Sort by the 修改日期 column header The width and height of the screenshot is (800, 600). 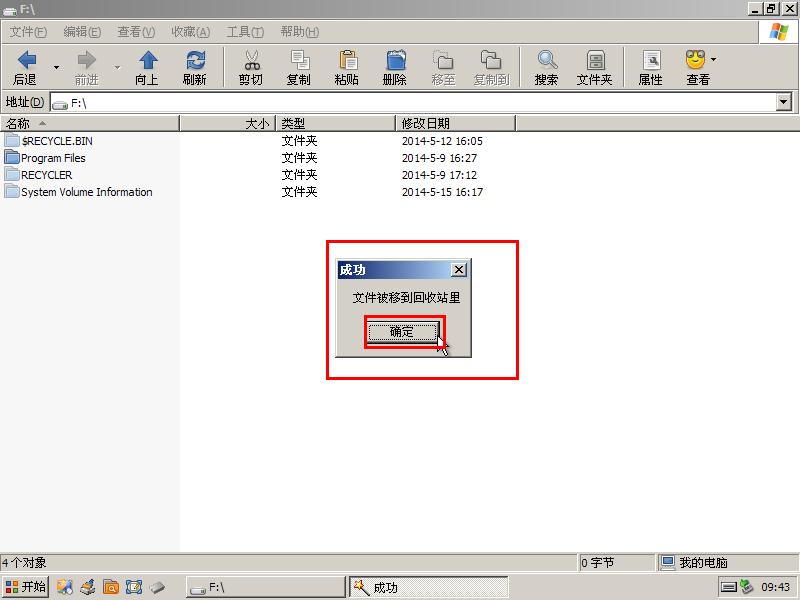point(456,123)
